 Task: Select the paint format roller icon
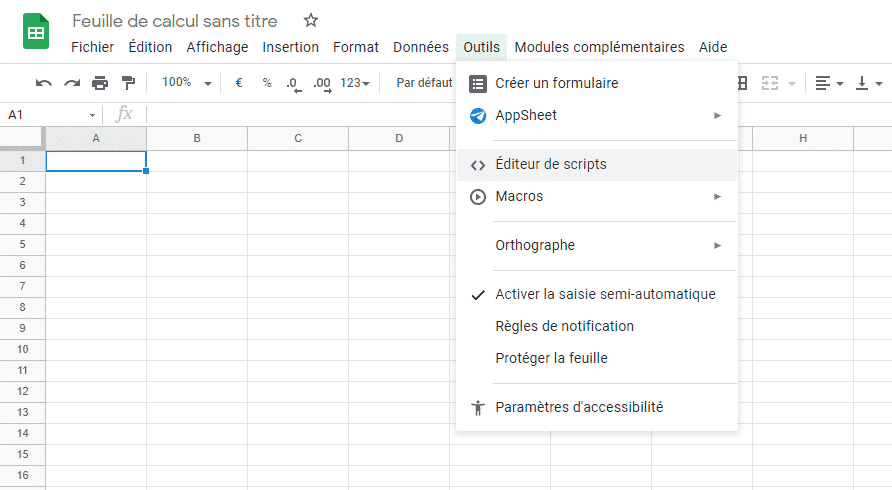(128, 83)
